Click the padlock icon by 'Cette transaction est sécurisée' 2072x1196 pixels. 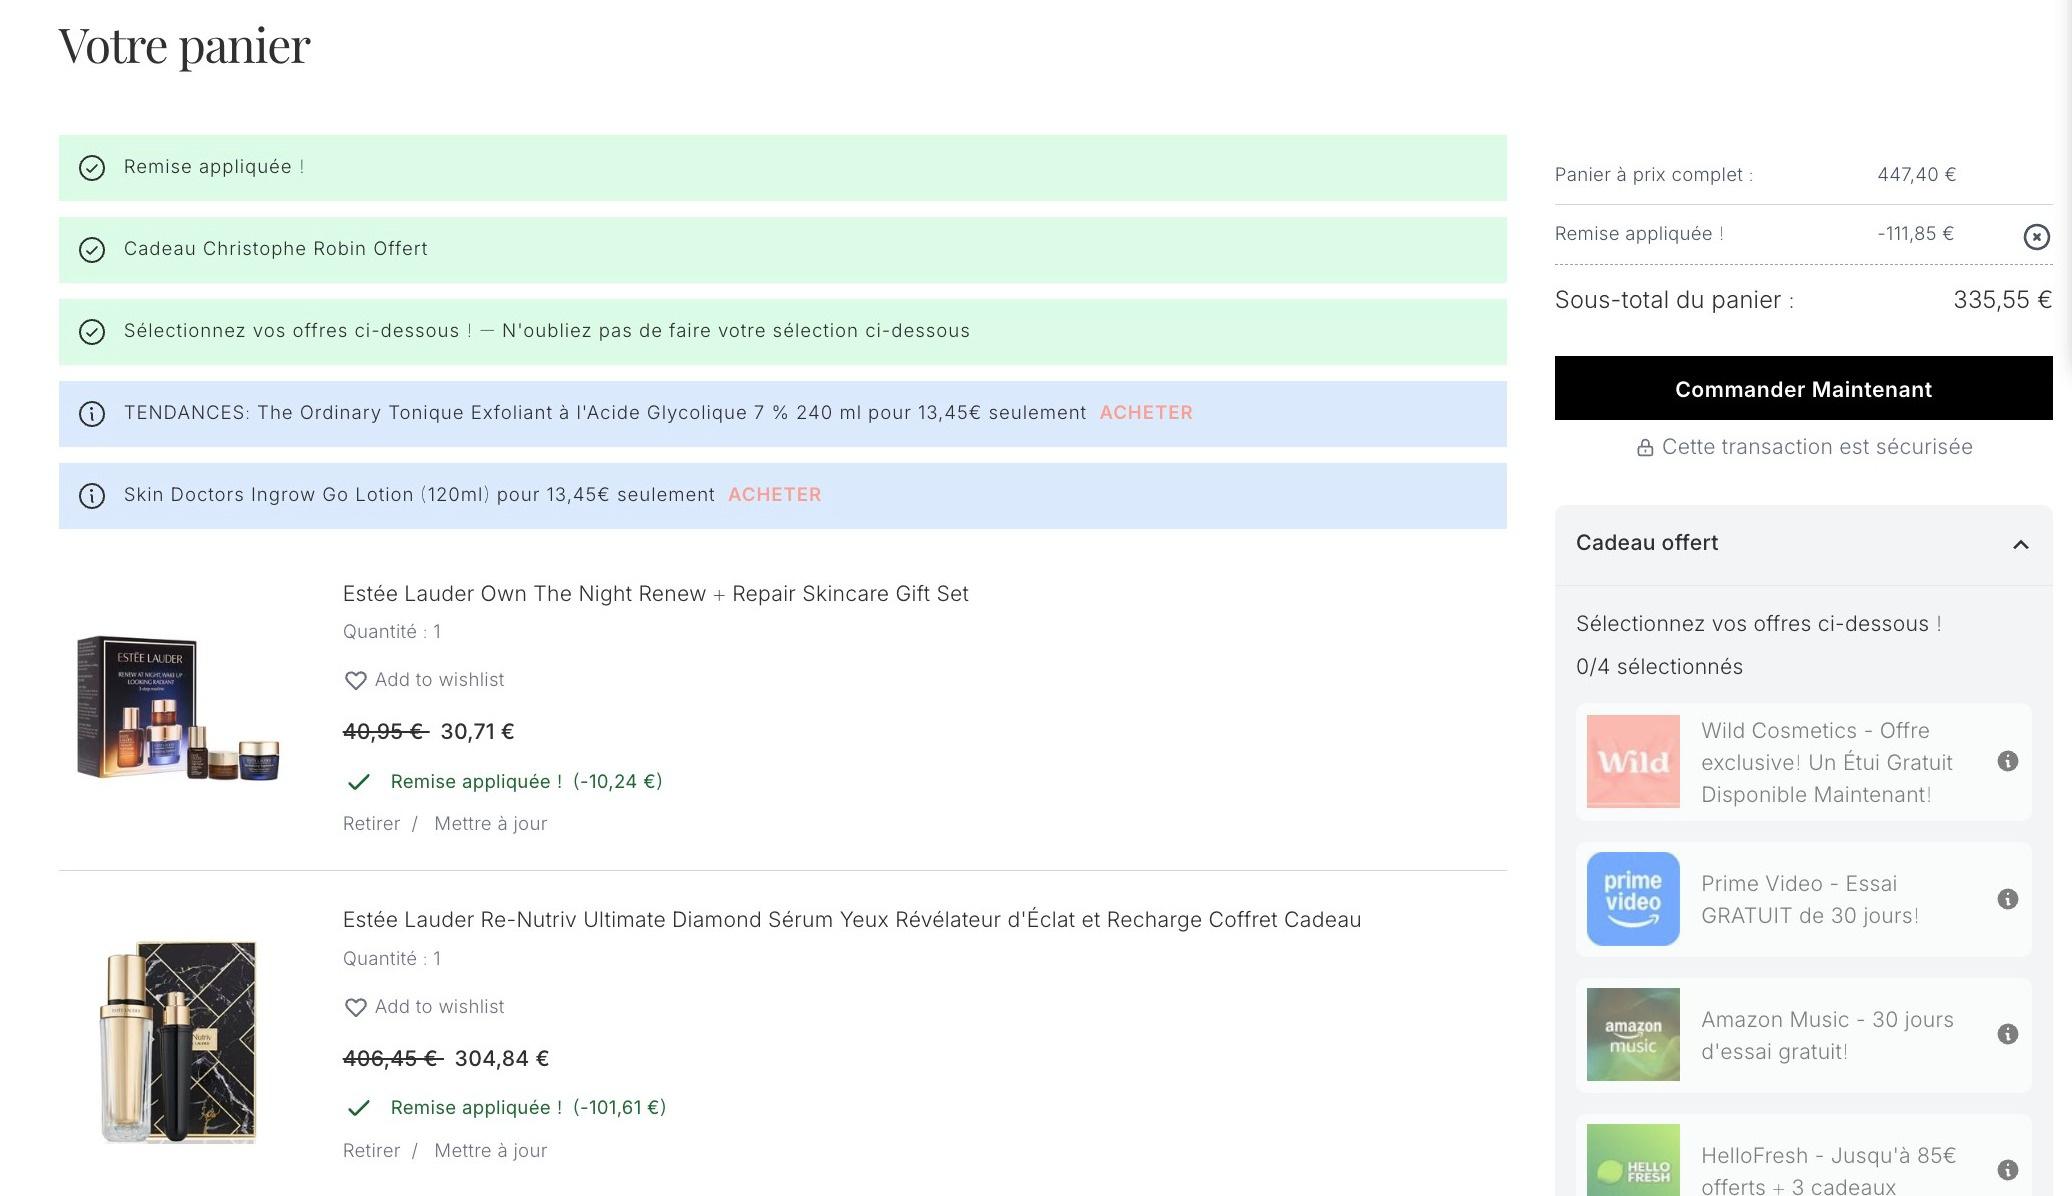[x=1644, y=448]
